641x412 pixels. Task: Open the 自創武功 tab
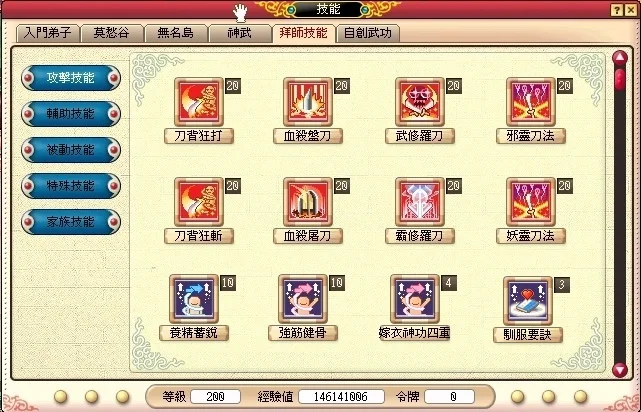[368, 34]
